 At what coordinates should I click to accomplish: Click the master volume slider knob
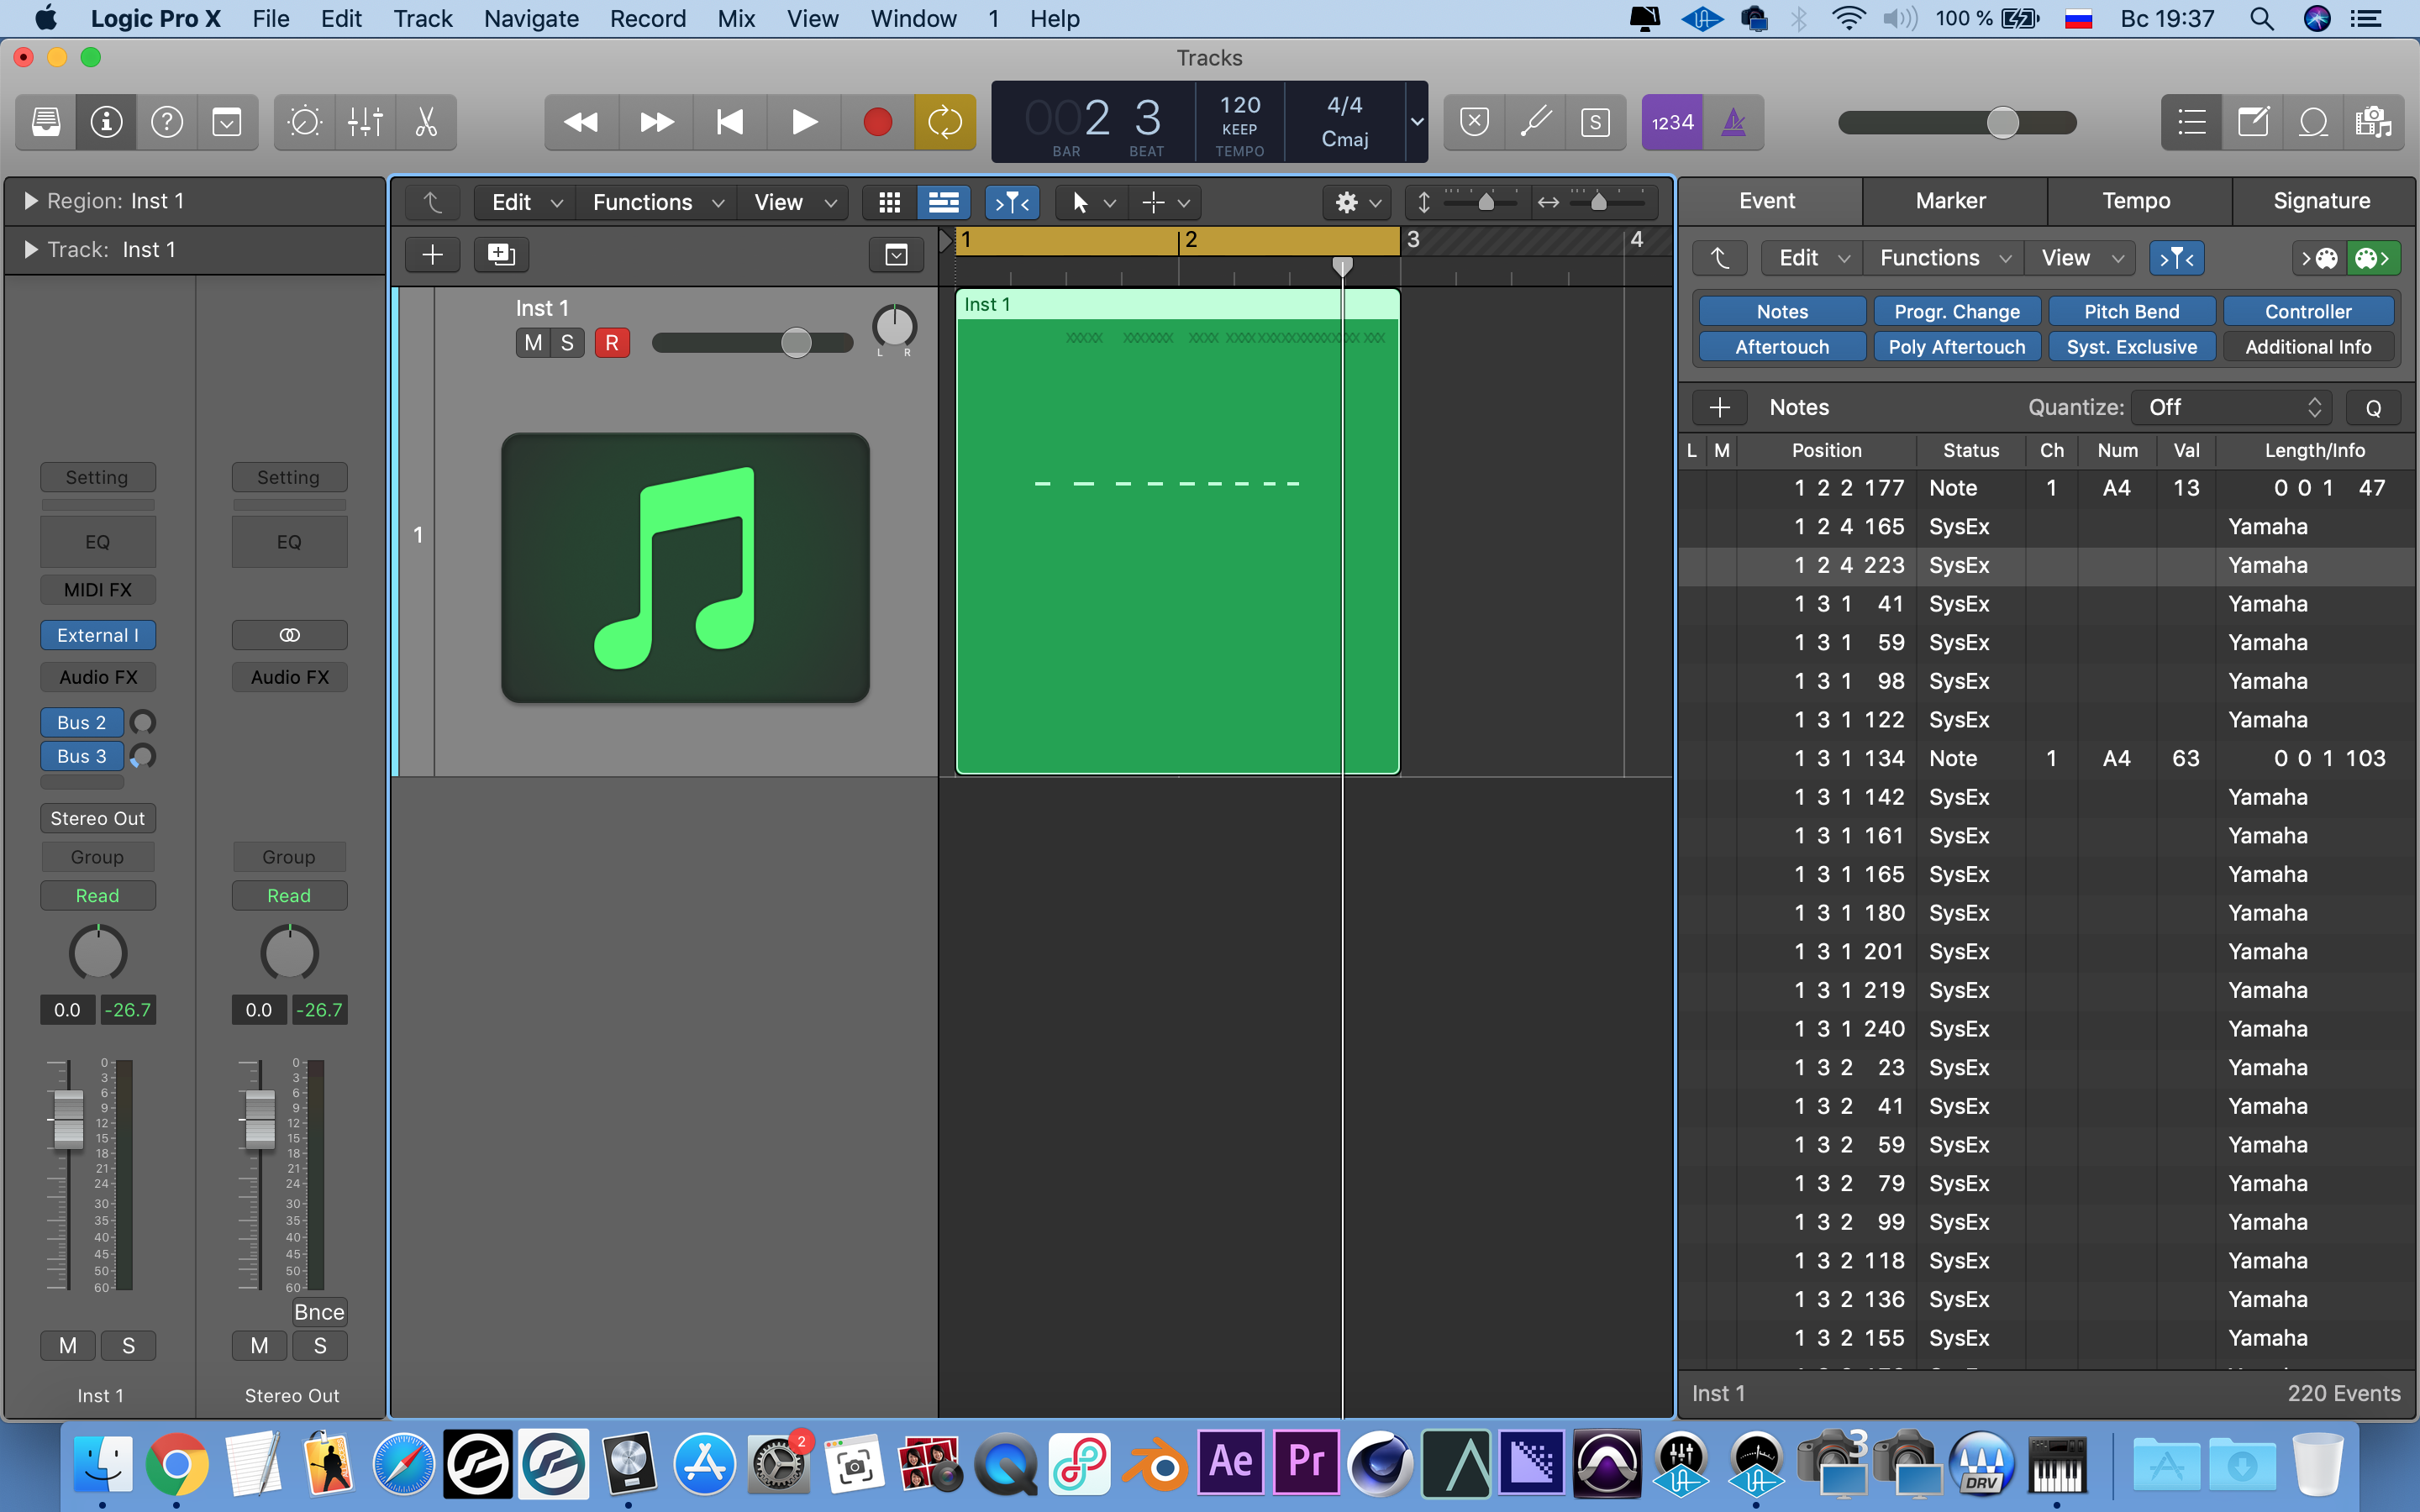2002,122
